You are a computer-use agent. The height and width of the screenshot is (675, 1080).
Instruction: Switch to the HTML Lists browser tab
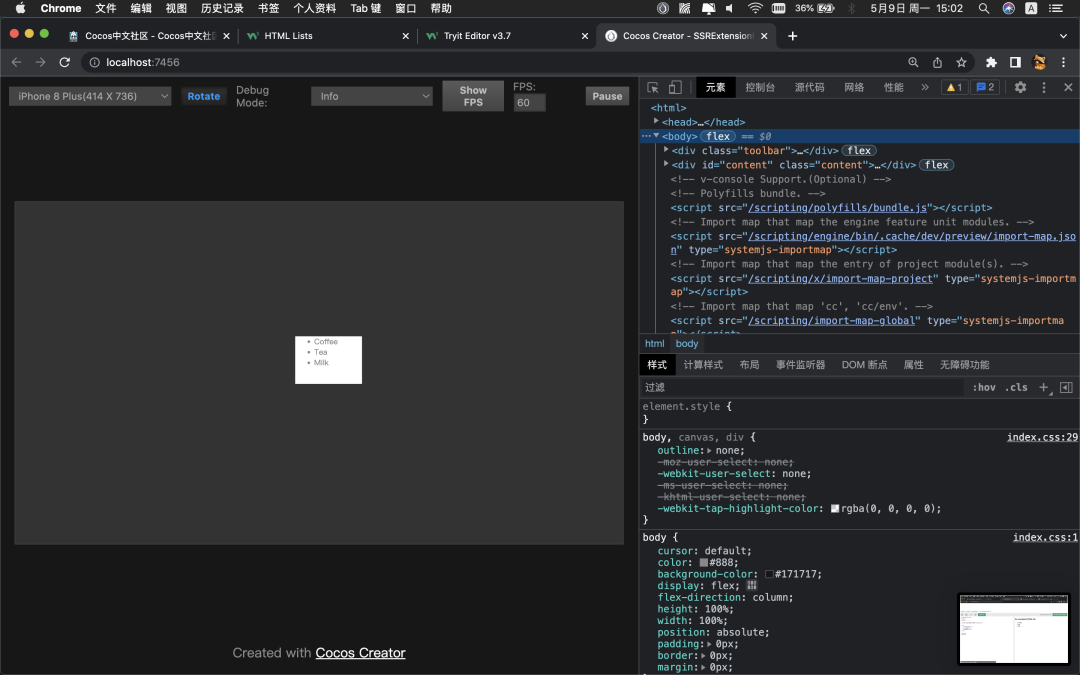[288, 35]
